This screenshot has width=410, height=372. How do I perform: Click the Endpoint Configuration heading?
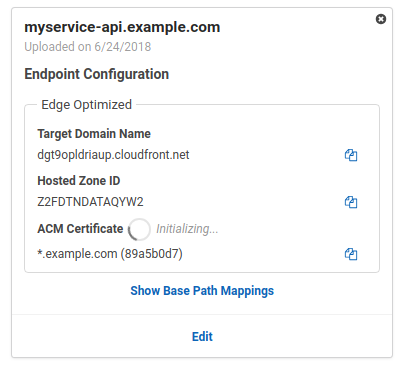coord(97,74)
